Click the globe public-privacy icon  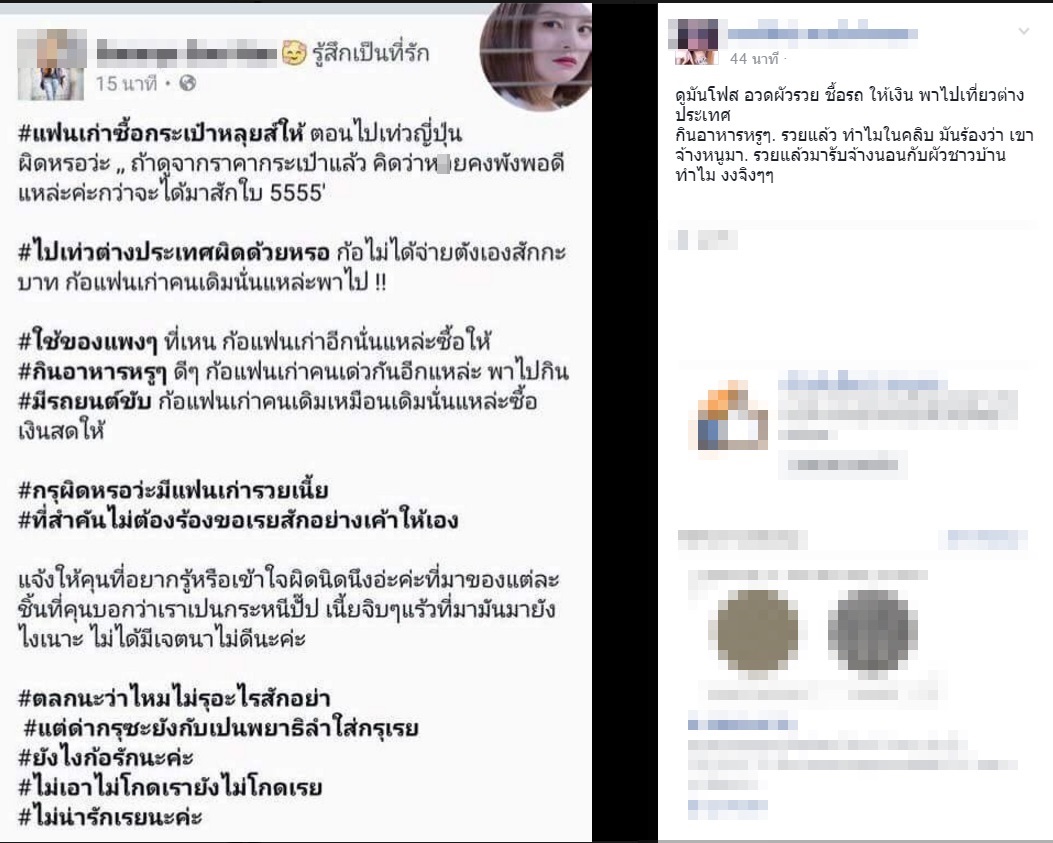(188, 83)
